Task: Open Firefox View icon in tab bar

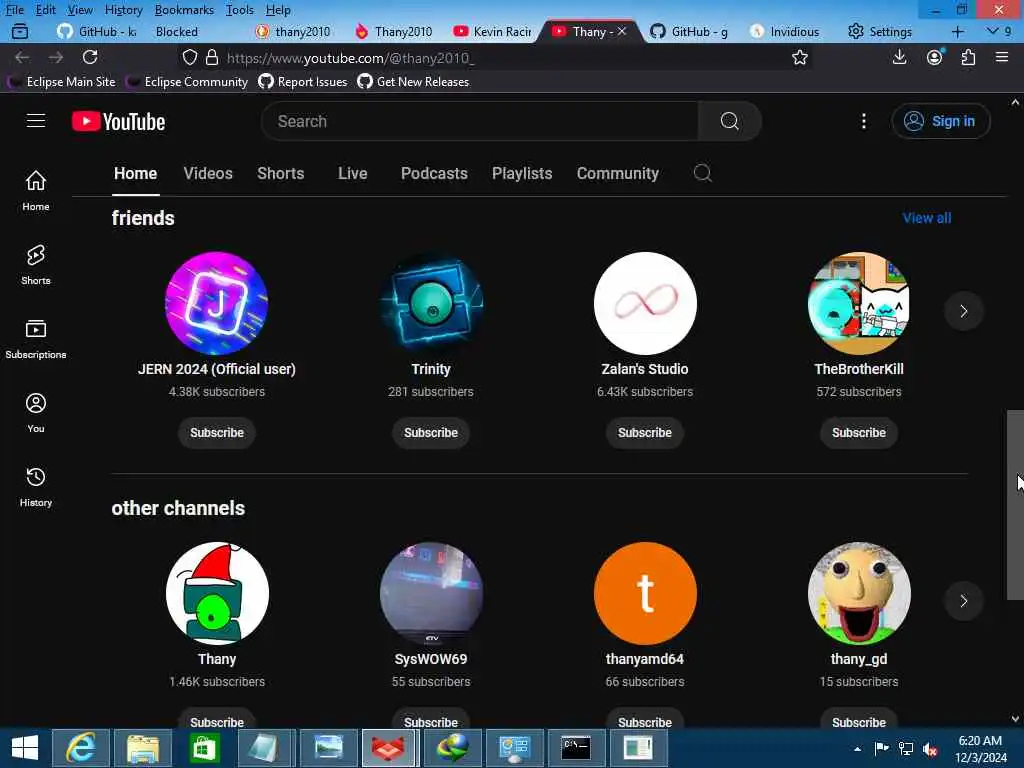Action: point(20,31)
